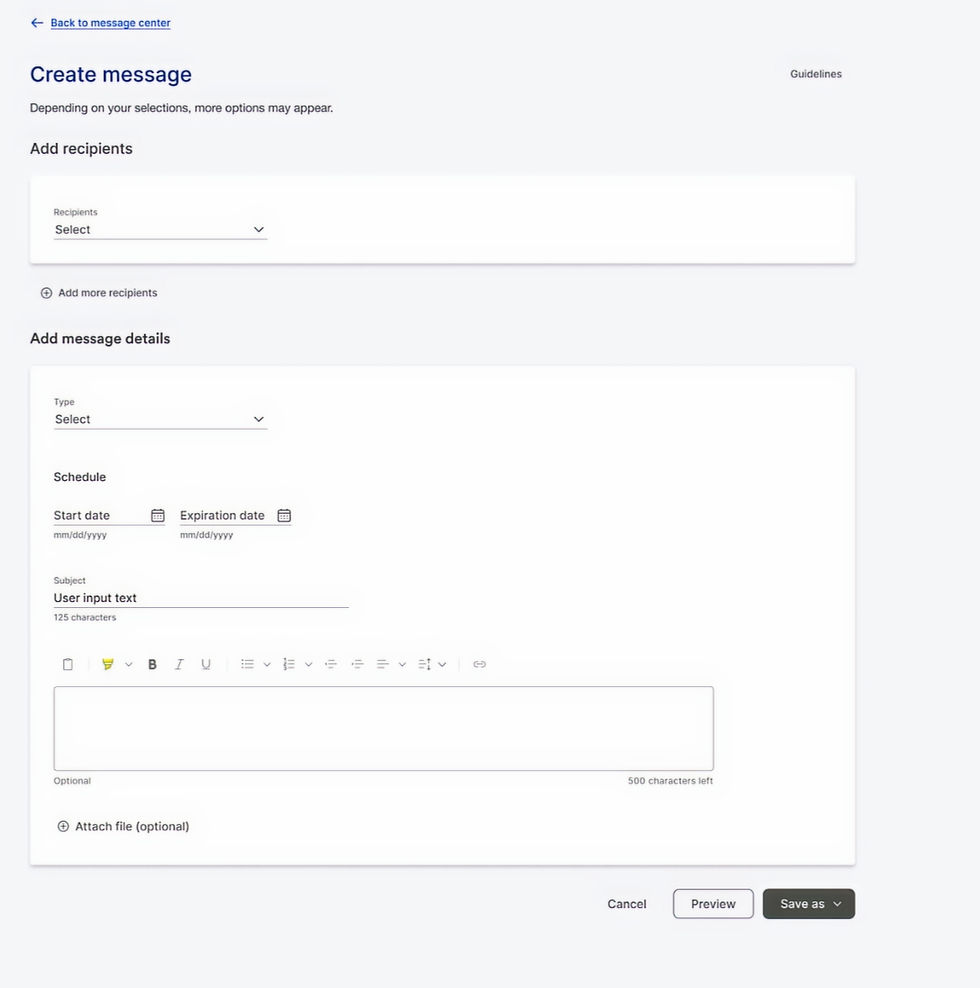Image resolution: width=980 pixels, height=988 pixels.
Task: Insert a bulleted list
Action: [247, 664]
